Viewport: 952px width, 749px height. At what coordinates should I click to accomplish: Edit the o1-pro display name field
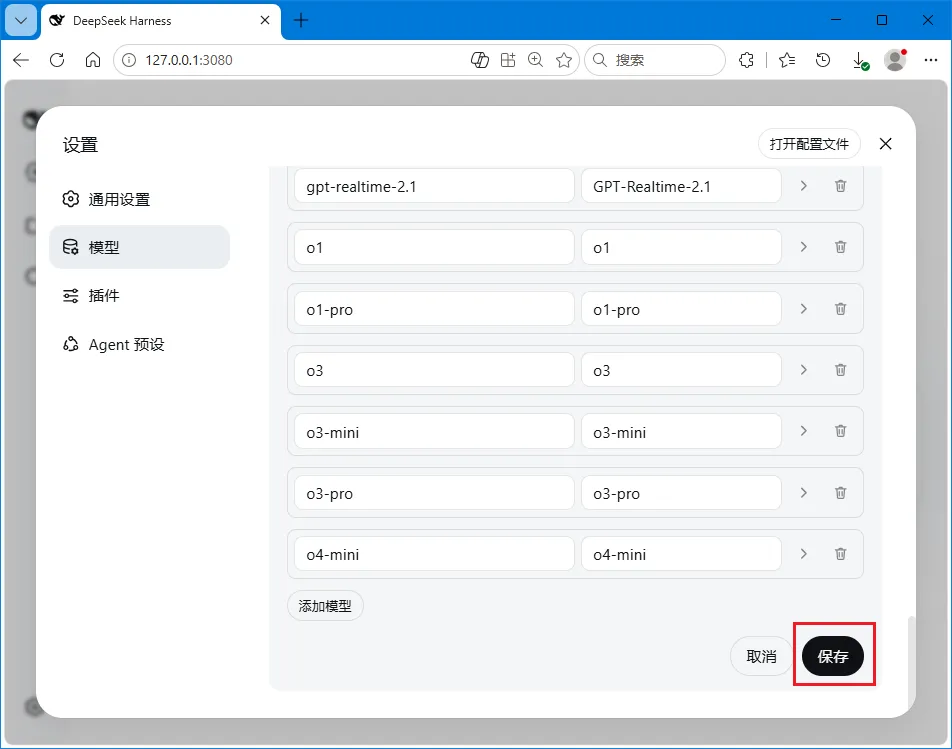pyautogui.click(x=681, y=310)
